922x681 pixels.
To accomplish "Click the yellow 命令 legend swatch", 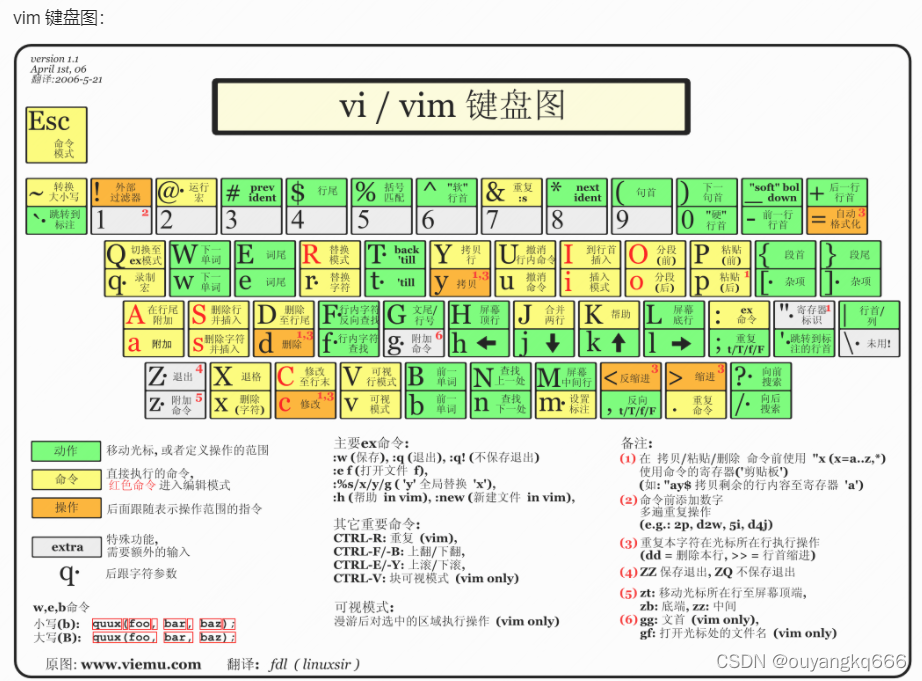I will click(x=66, y=479).
